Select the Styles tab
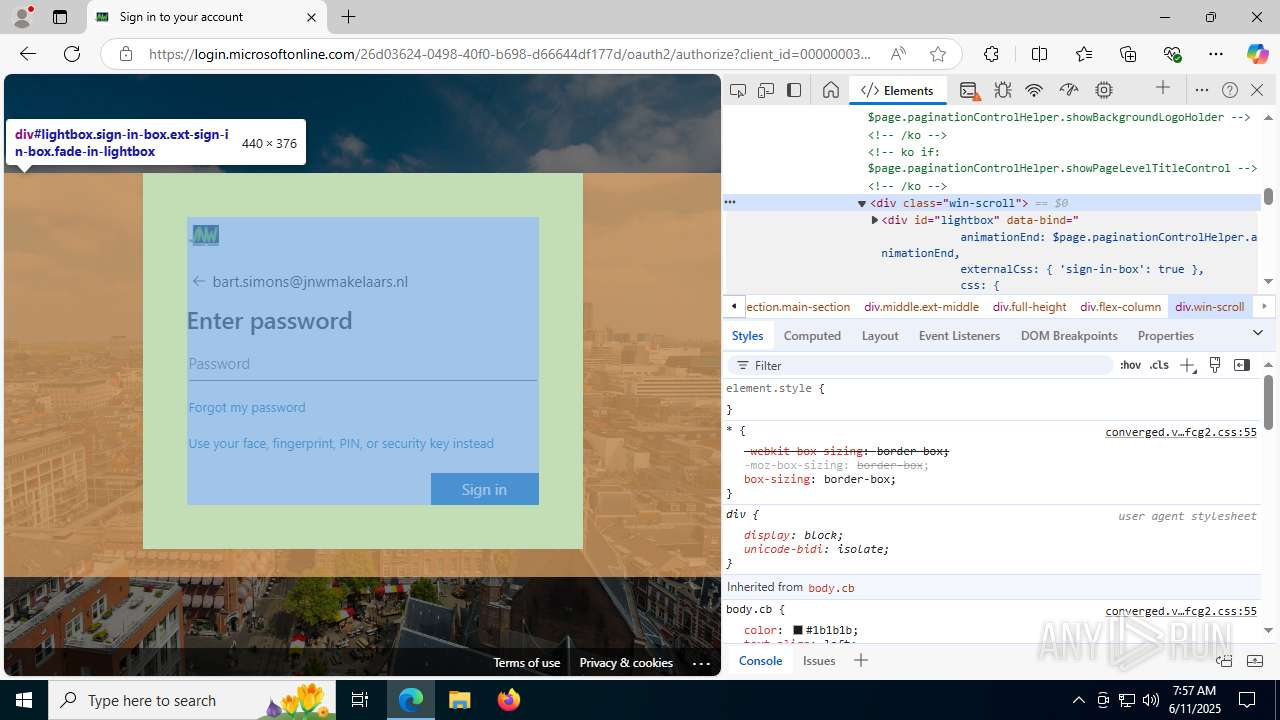Image resolution: width=1280 pixels, height=720 pixels. coord(747,336)
